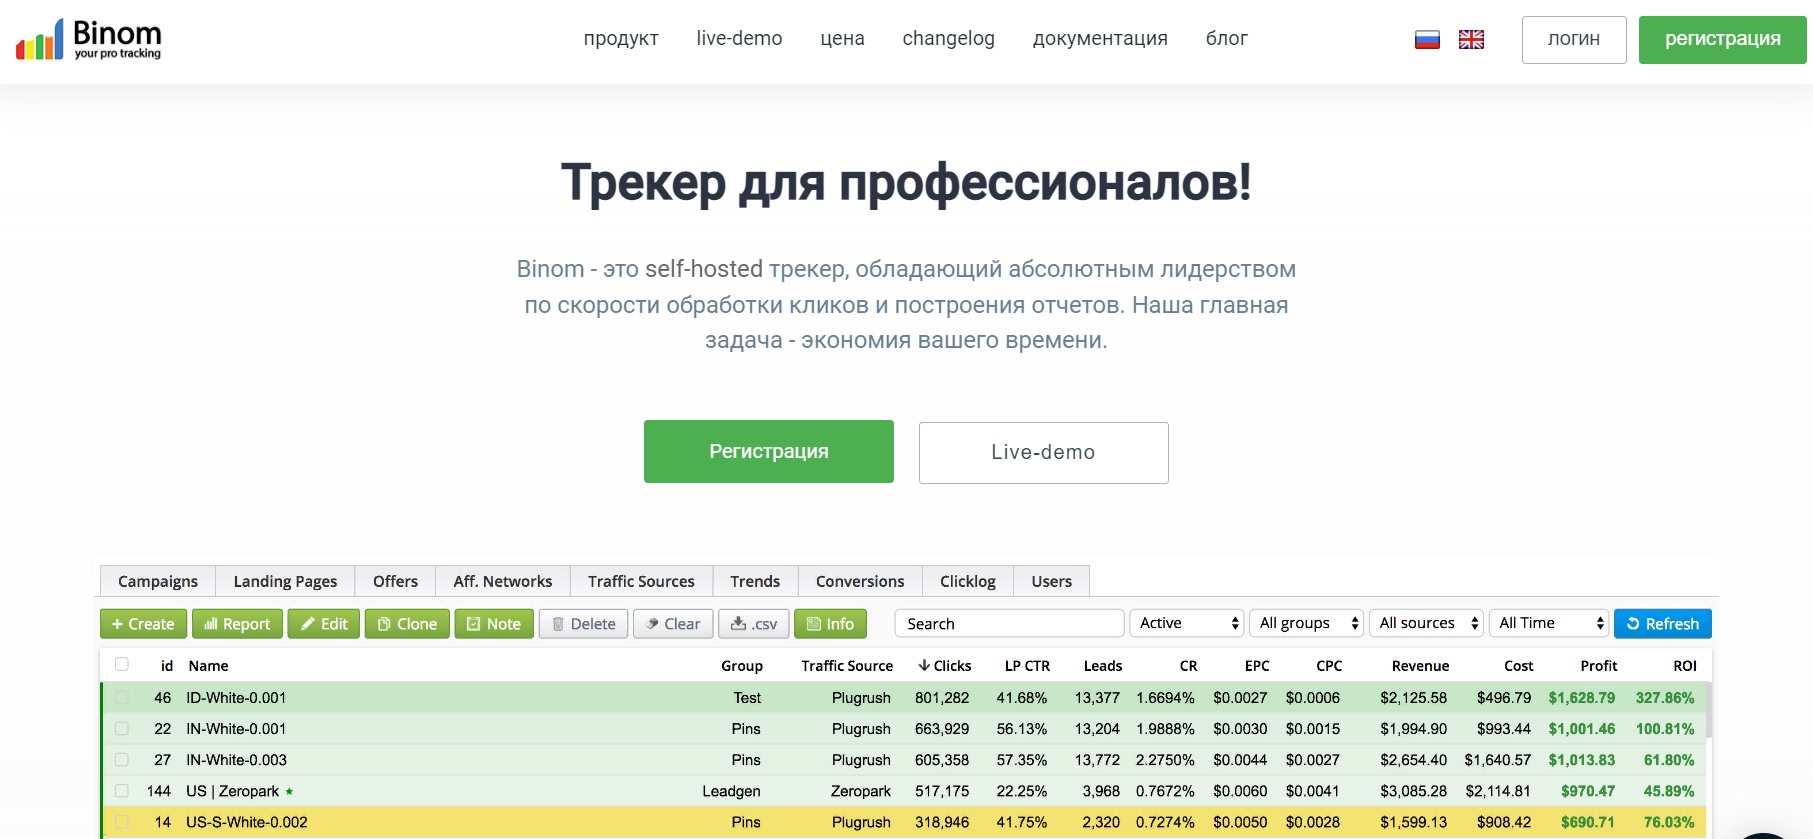Click the Clone button
Image resolution: width=1813 pixels, height=839 pixels.
click(x=407, y=623)
